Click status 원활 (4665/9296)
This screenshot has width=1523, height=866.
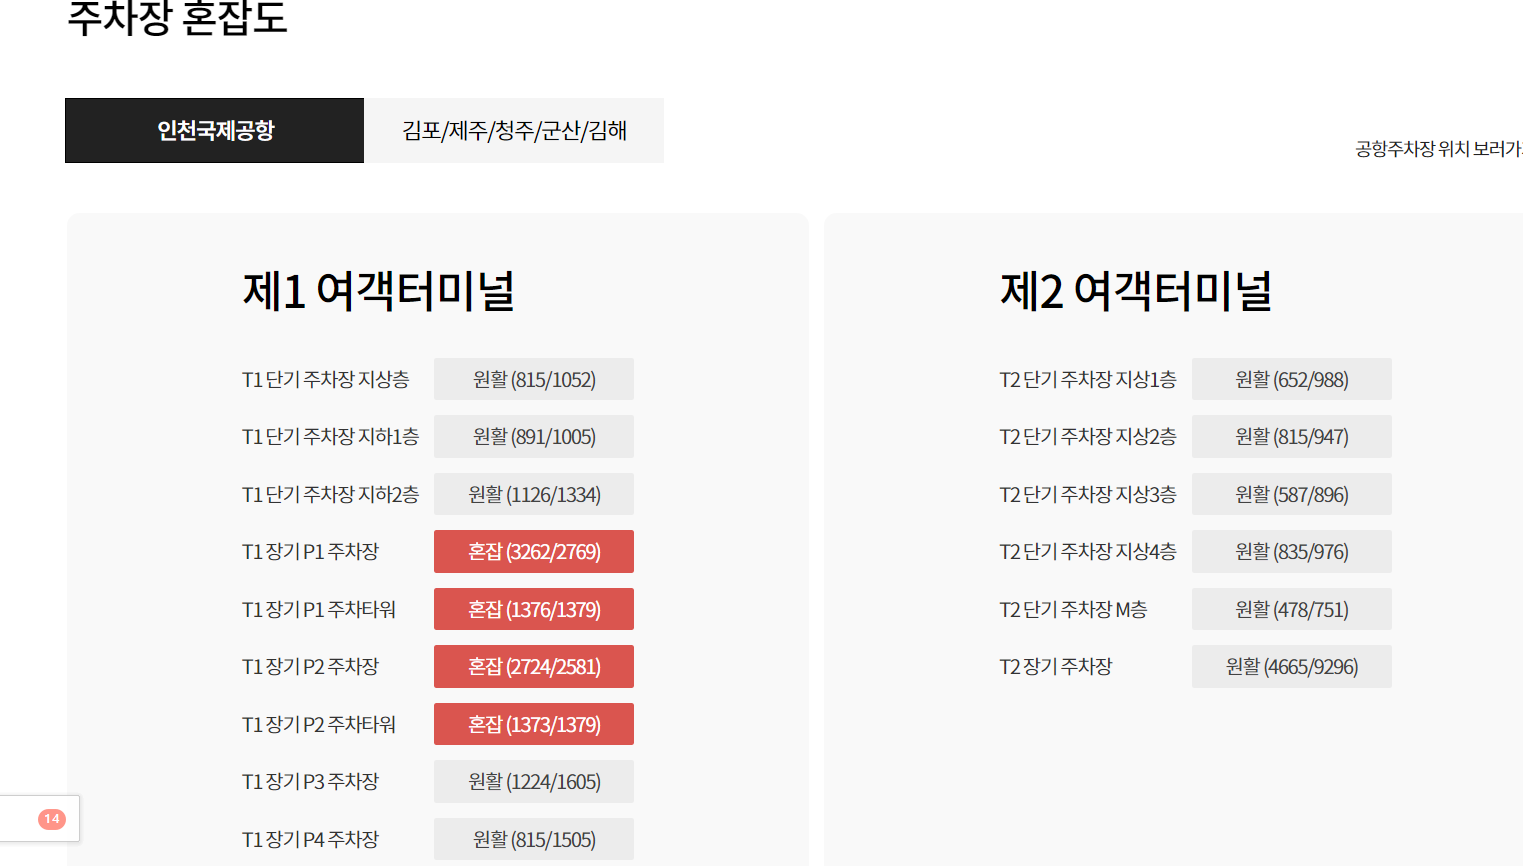coord(1292,667)
